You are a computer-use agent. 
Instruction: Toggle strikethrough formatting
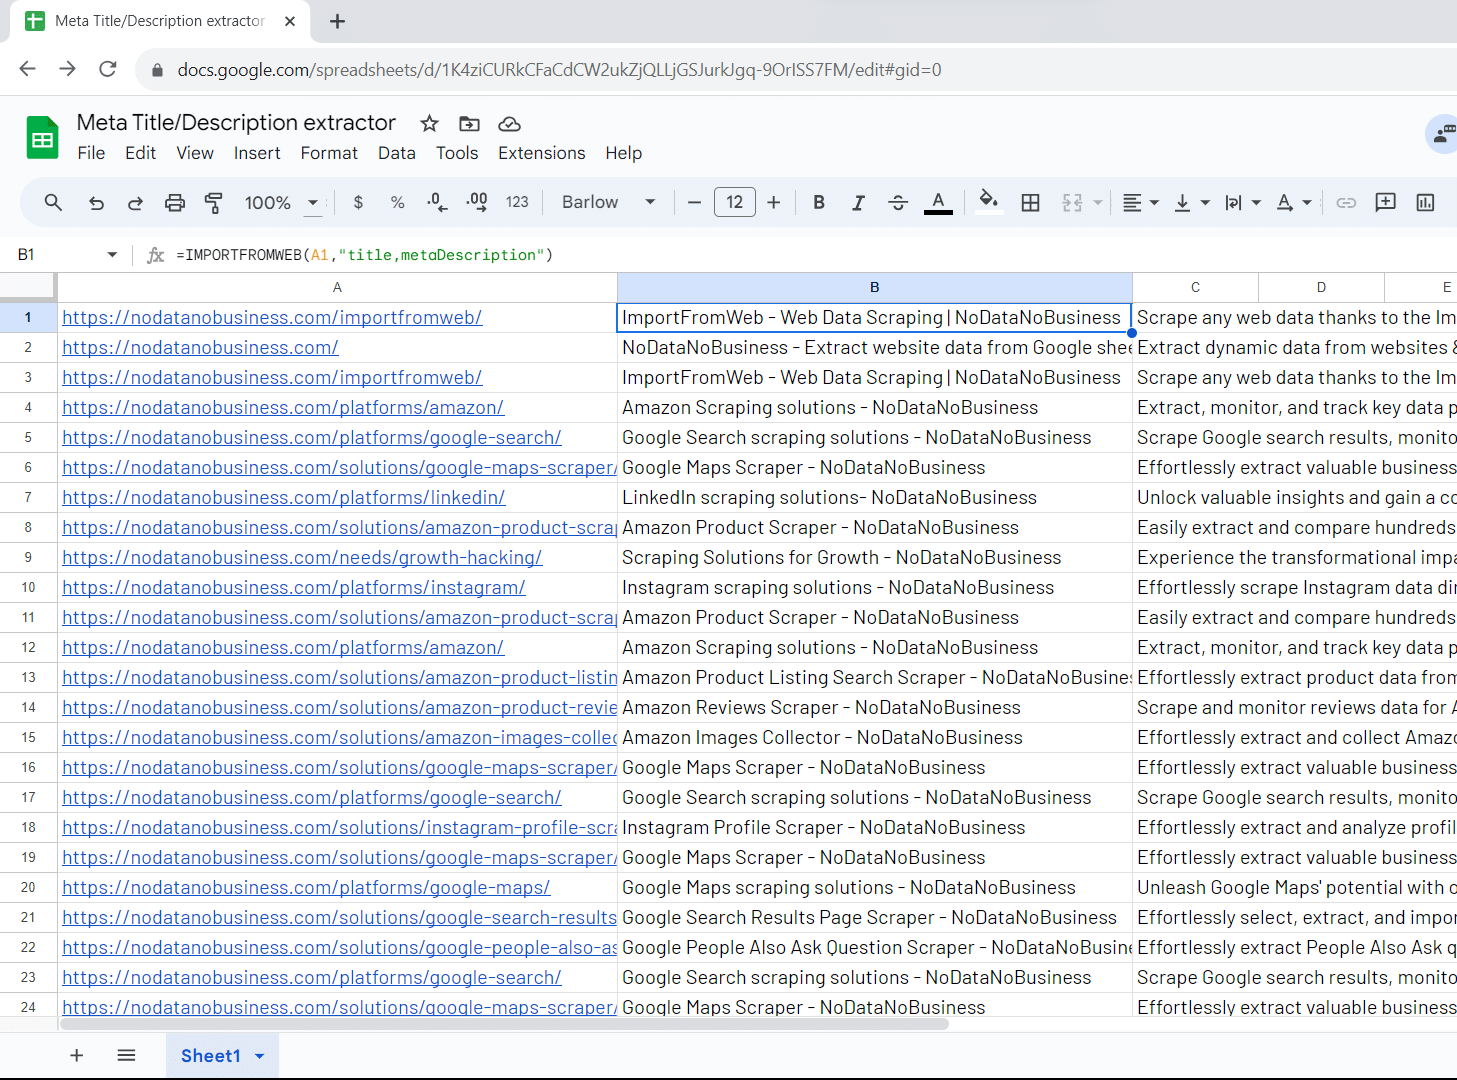[x=897, y=203]
